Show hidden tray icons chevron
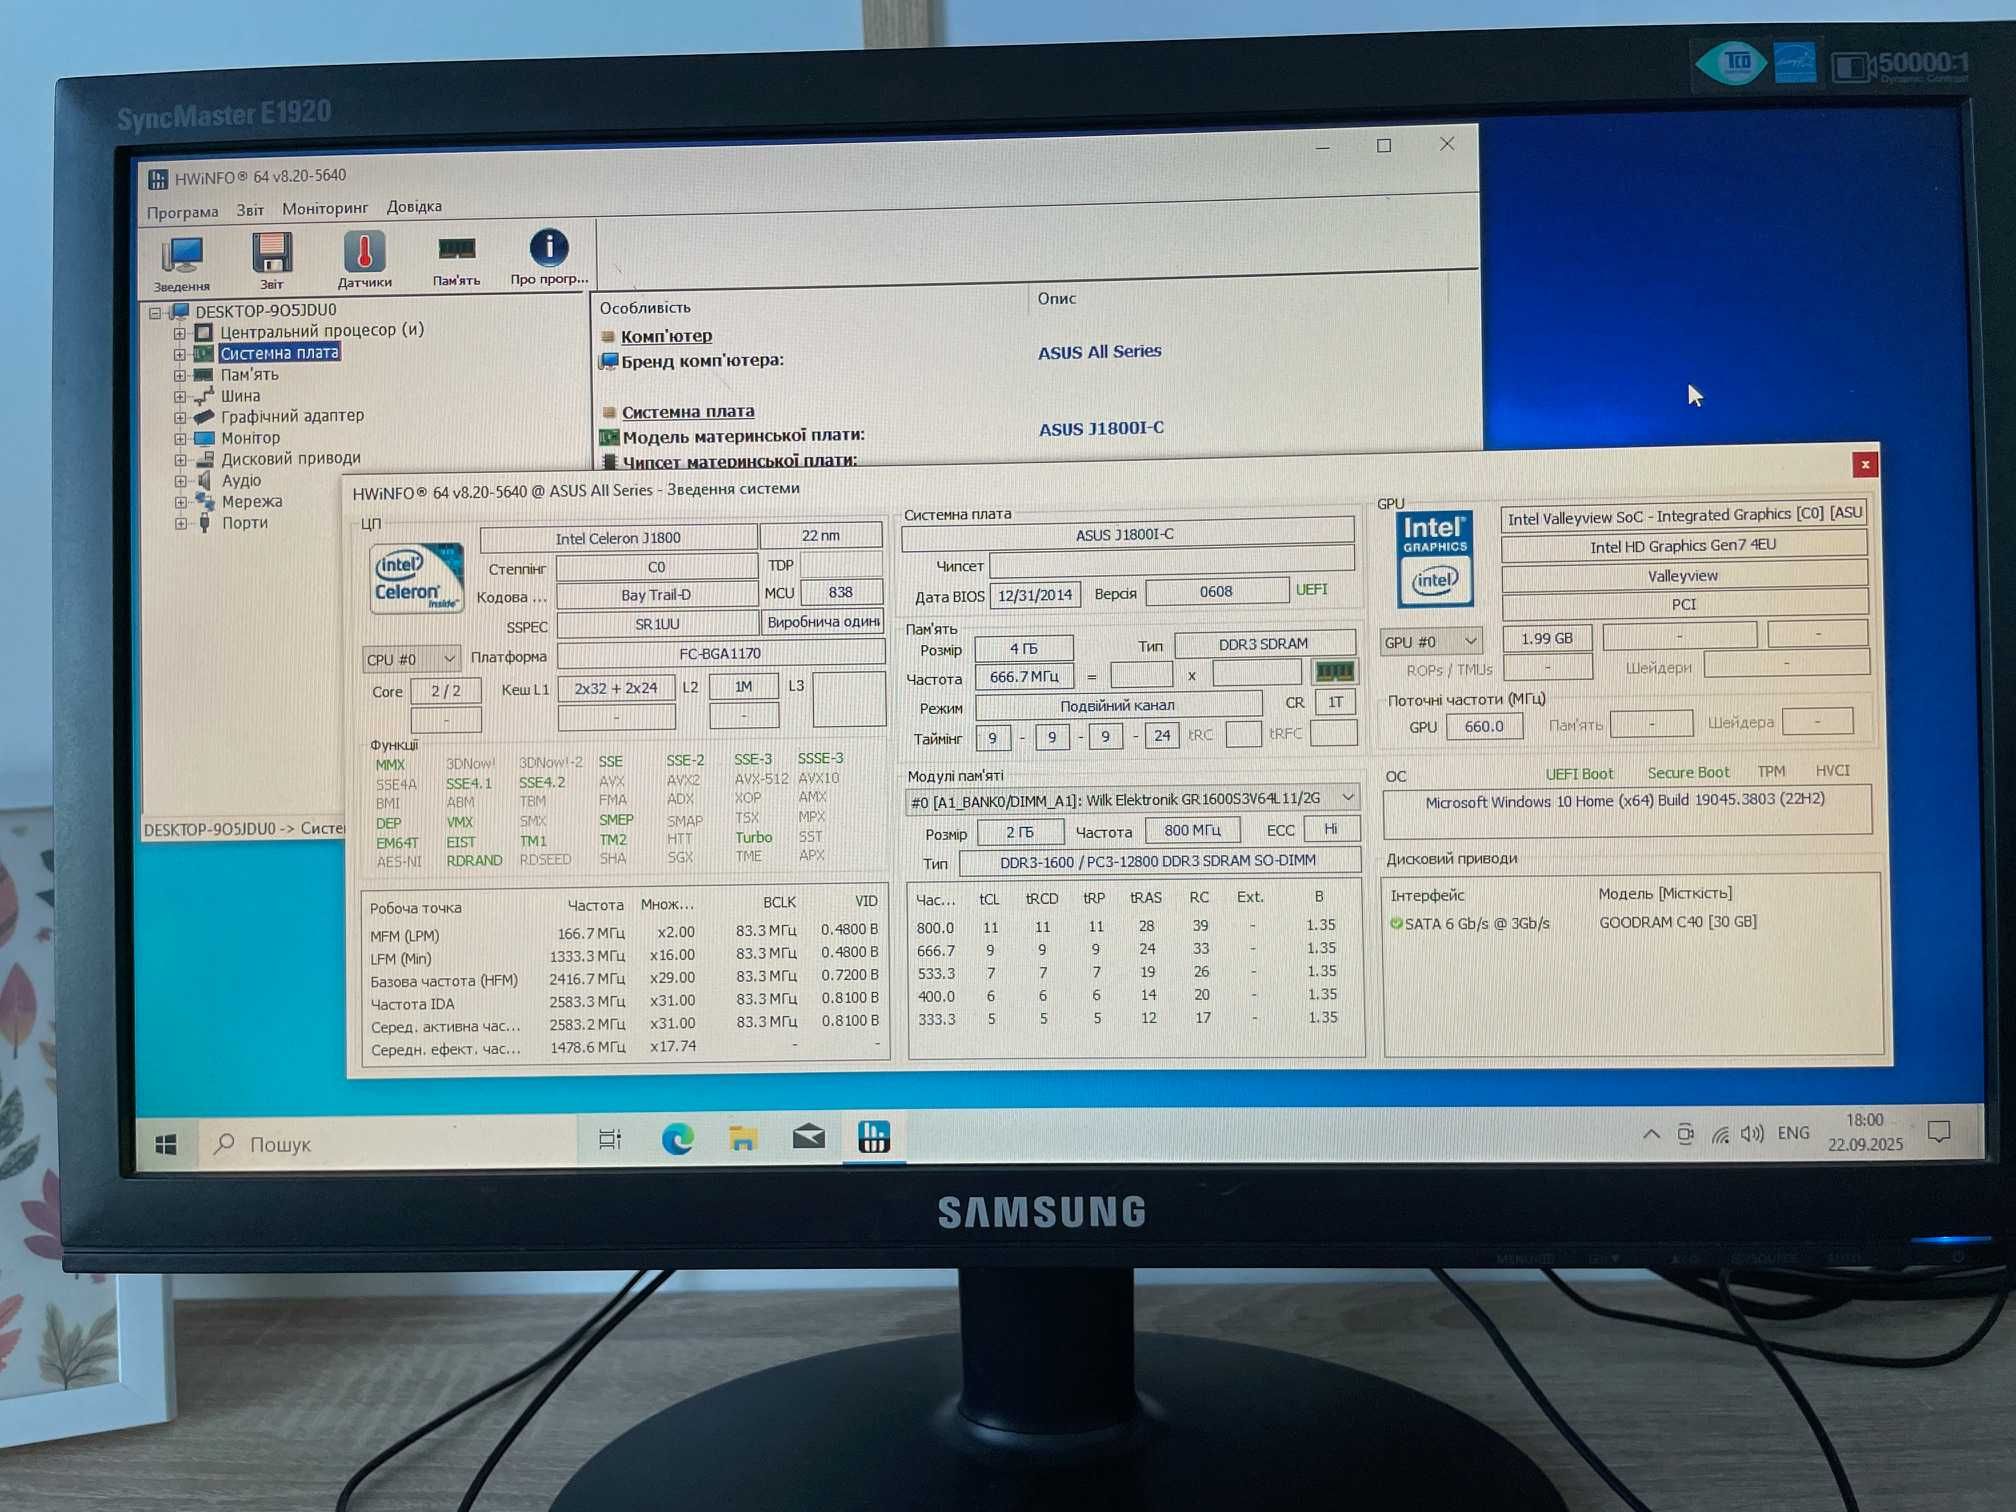The image size is (2016, 1512). 1651,1134
